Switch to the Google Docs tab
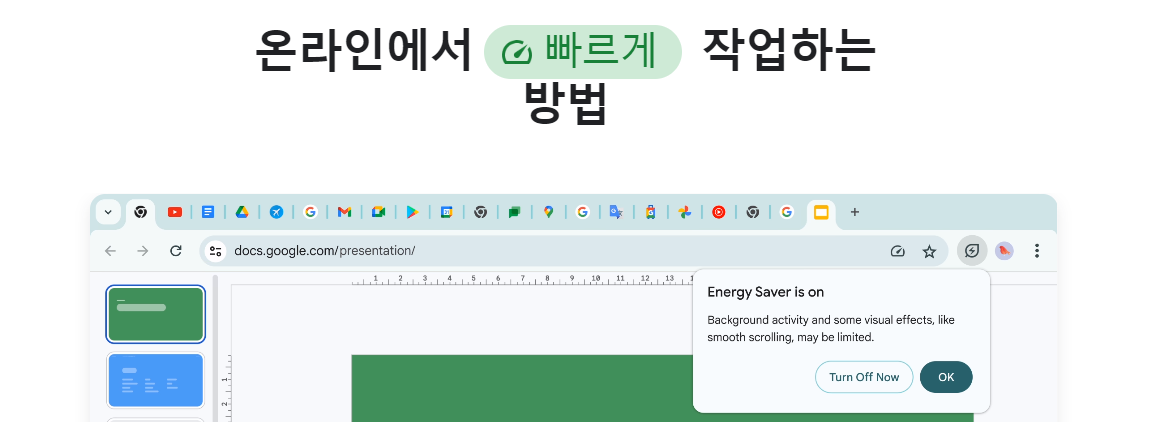Screen dimensions: 1154x422 click(208, 212)
